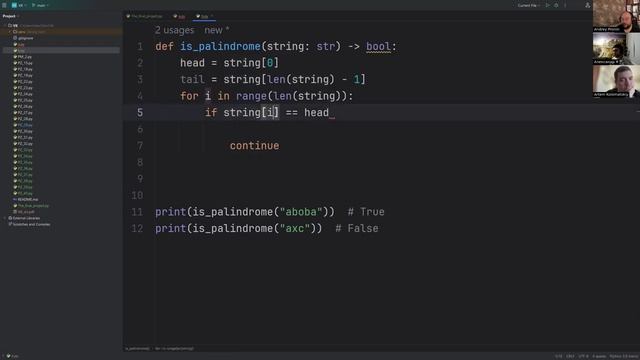Click the "aboba" string literal
Image resolution: width=640 pixels, height=360 pixels.
tap(301, 212)
